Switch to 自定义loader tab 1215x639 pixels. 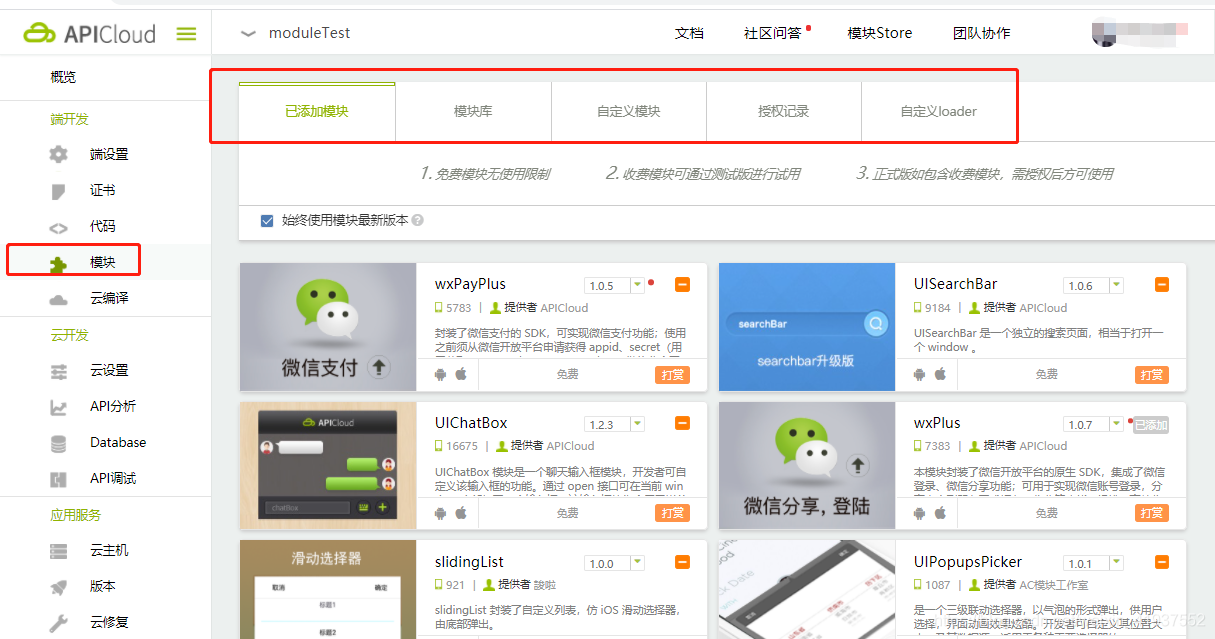click(x=939, y=111)
